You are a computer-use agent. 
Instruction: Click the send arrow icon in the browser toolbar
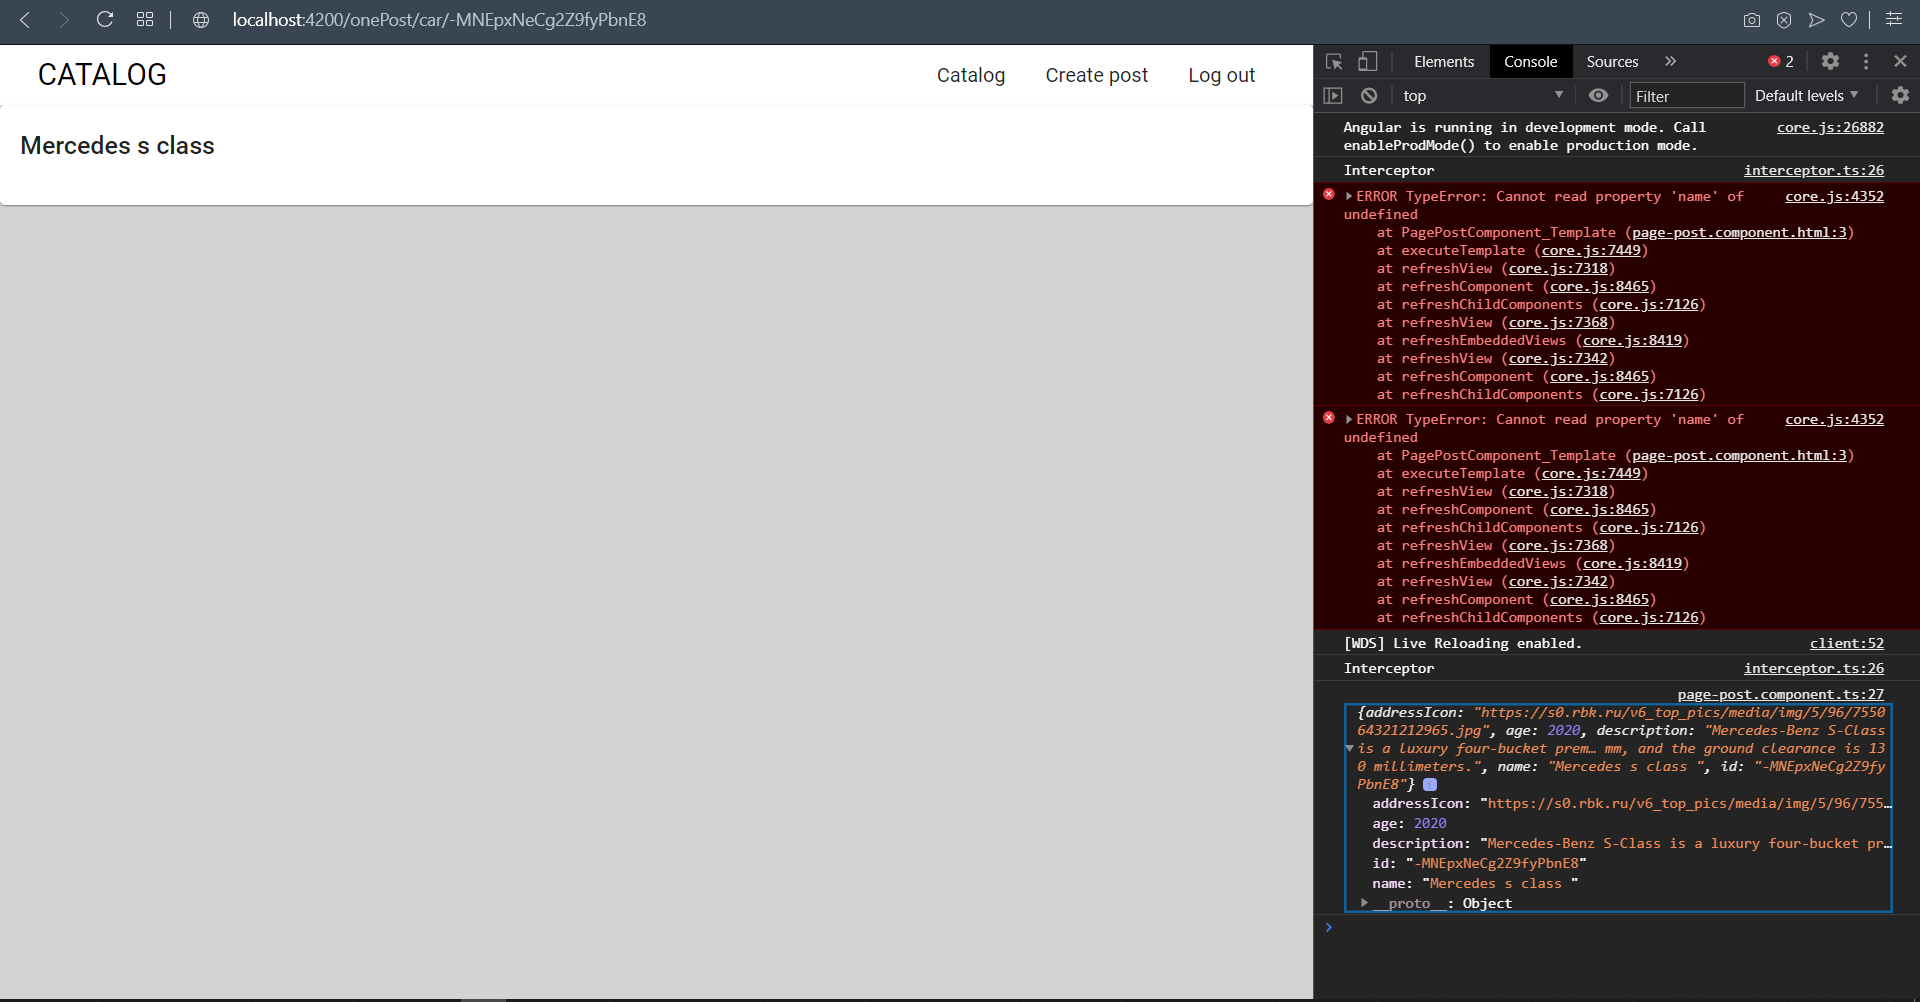tap(1817, 20)
